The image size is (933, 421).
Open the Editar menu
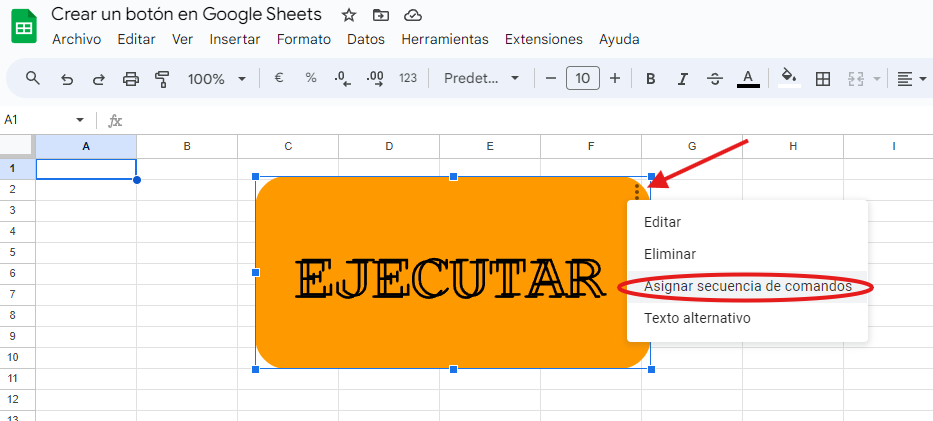[136, 39]
